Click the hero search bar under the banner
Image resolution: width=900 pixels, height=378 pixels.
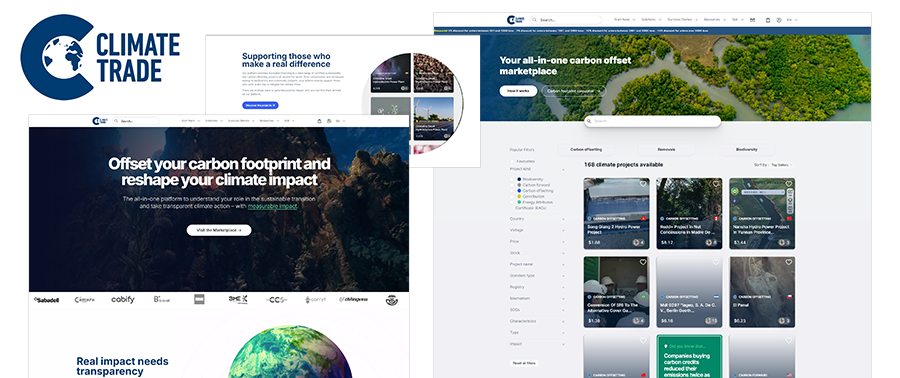(653, 121)
